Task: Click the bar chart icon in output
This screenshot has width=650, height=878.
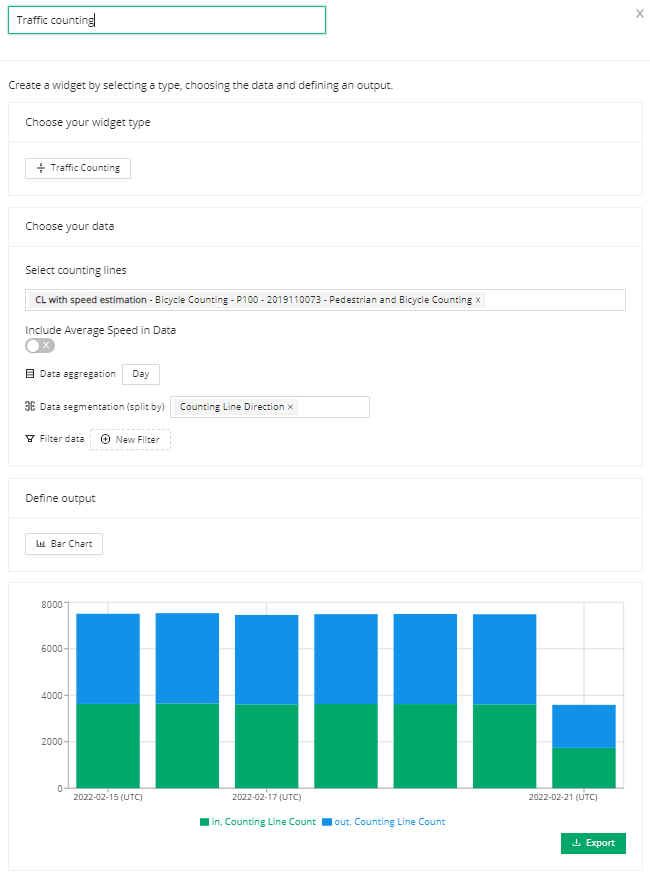Action: 41,544
